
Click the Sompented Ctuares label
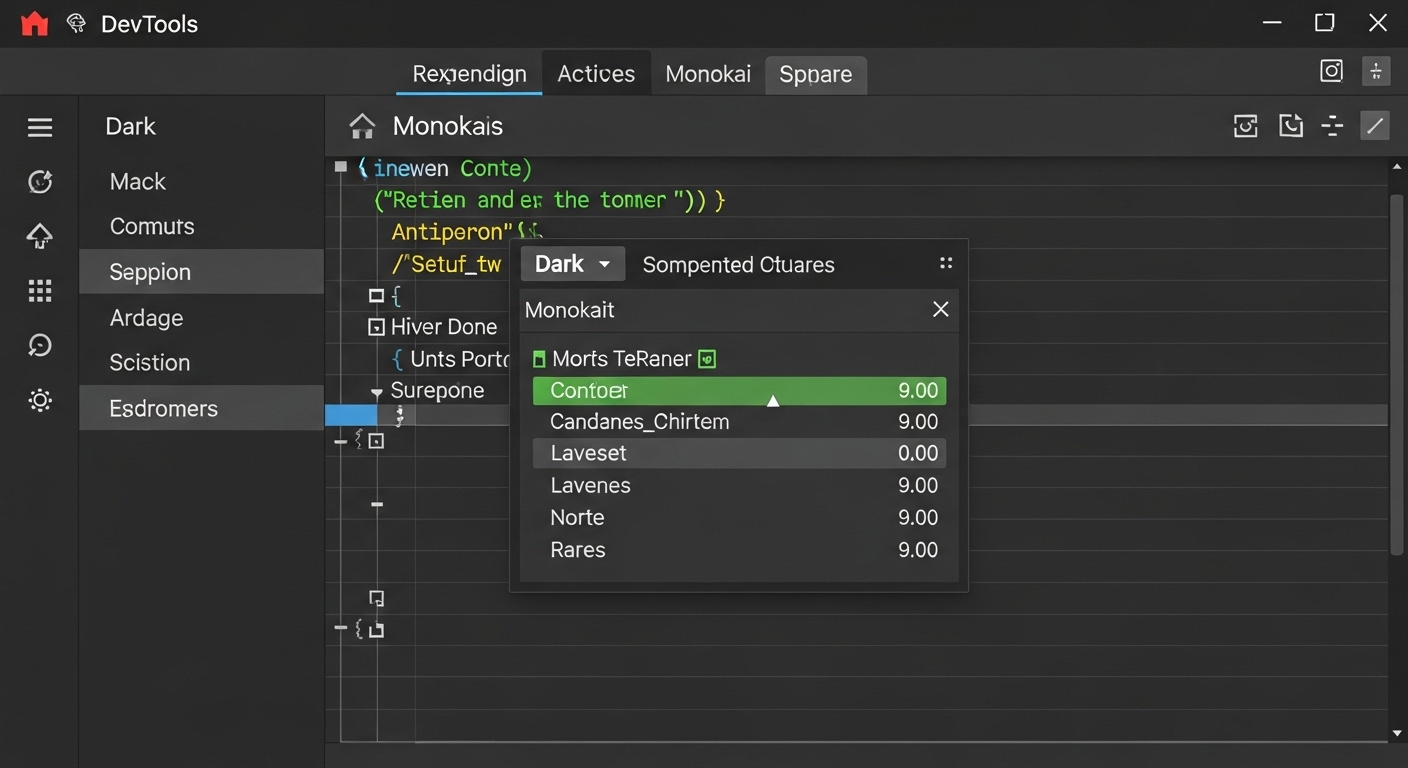(738, 265)
